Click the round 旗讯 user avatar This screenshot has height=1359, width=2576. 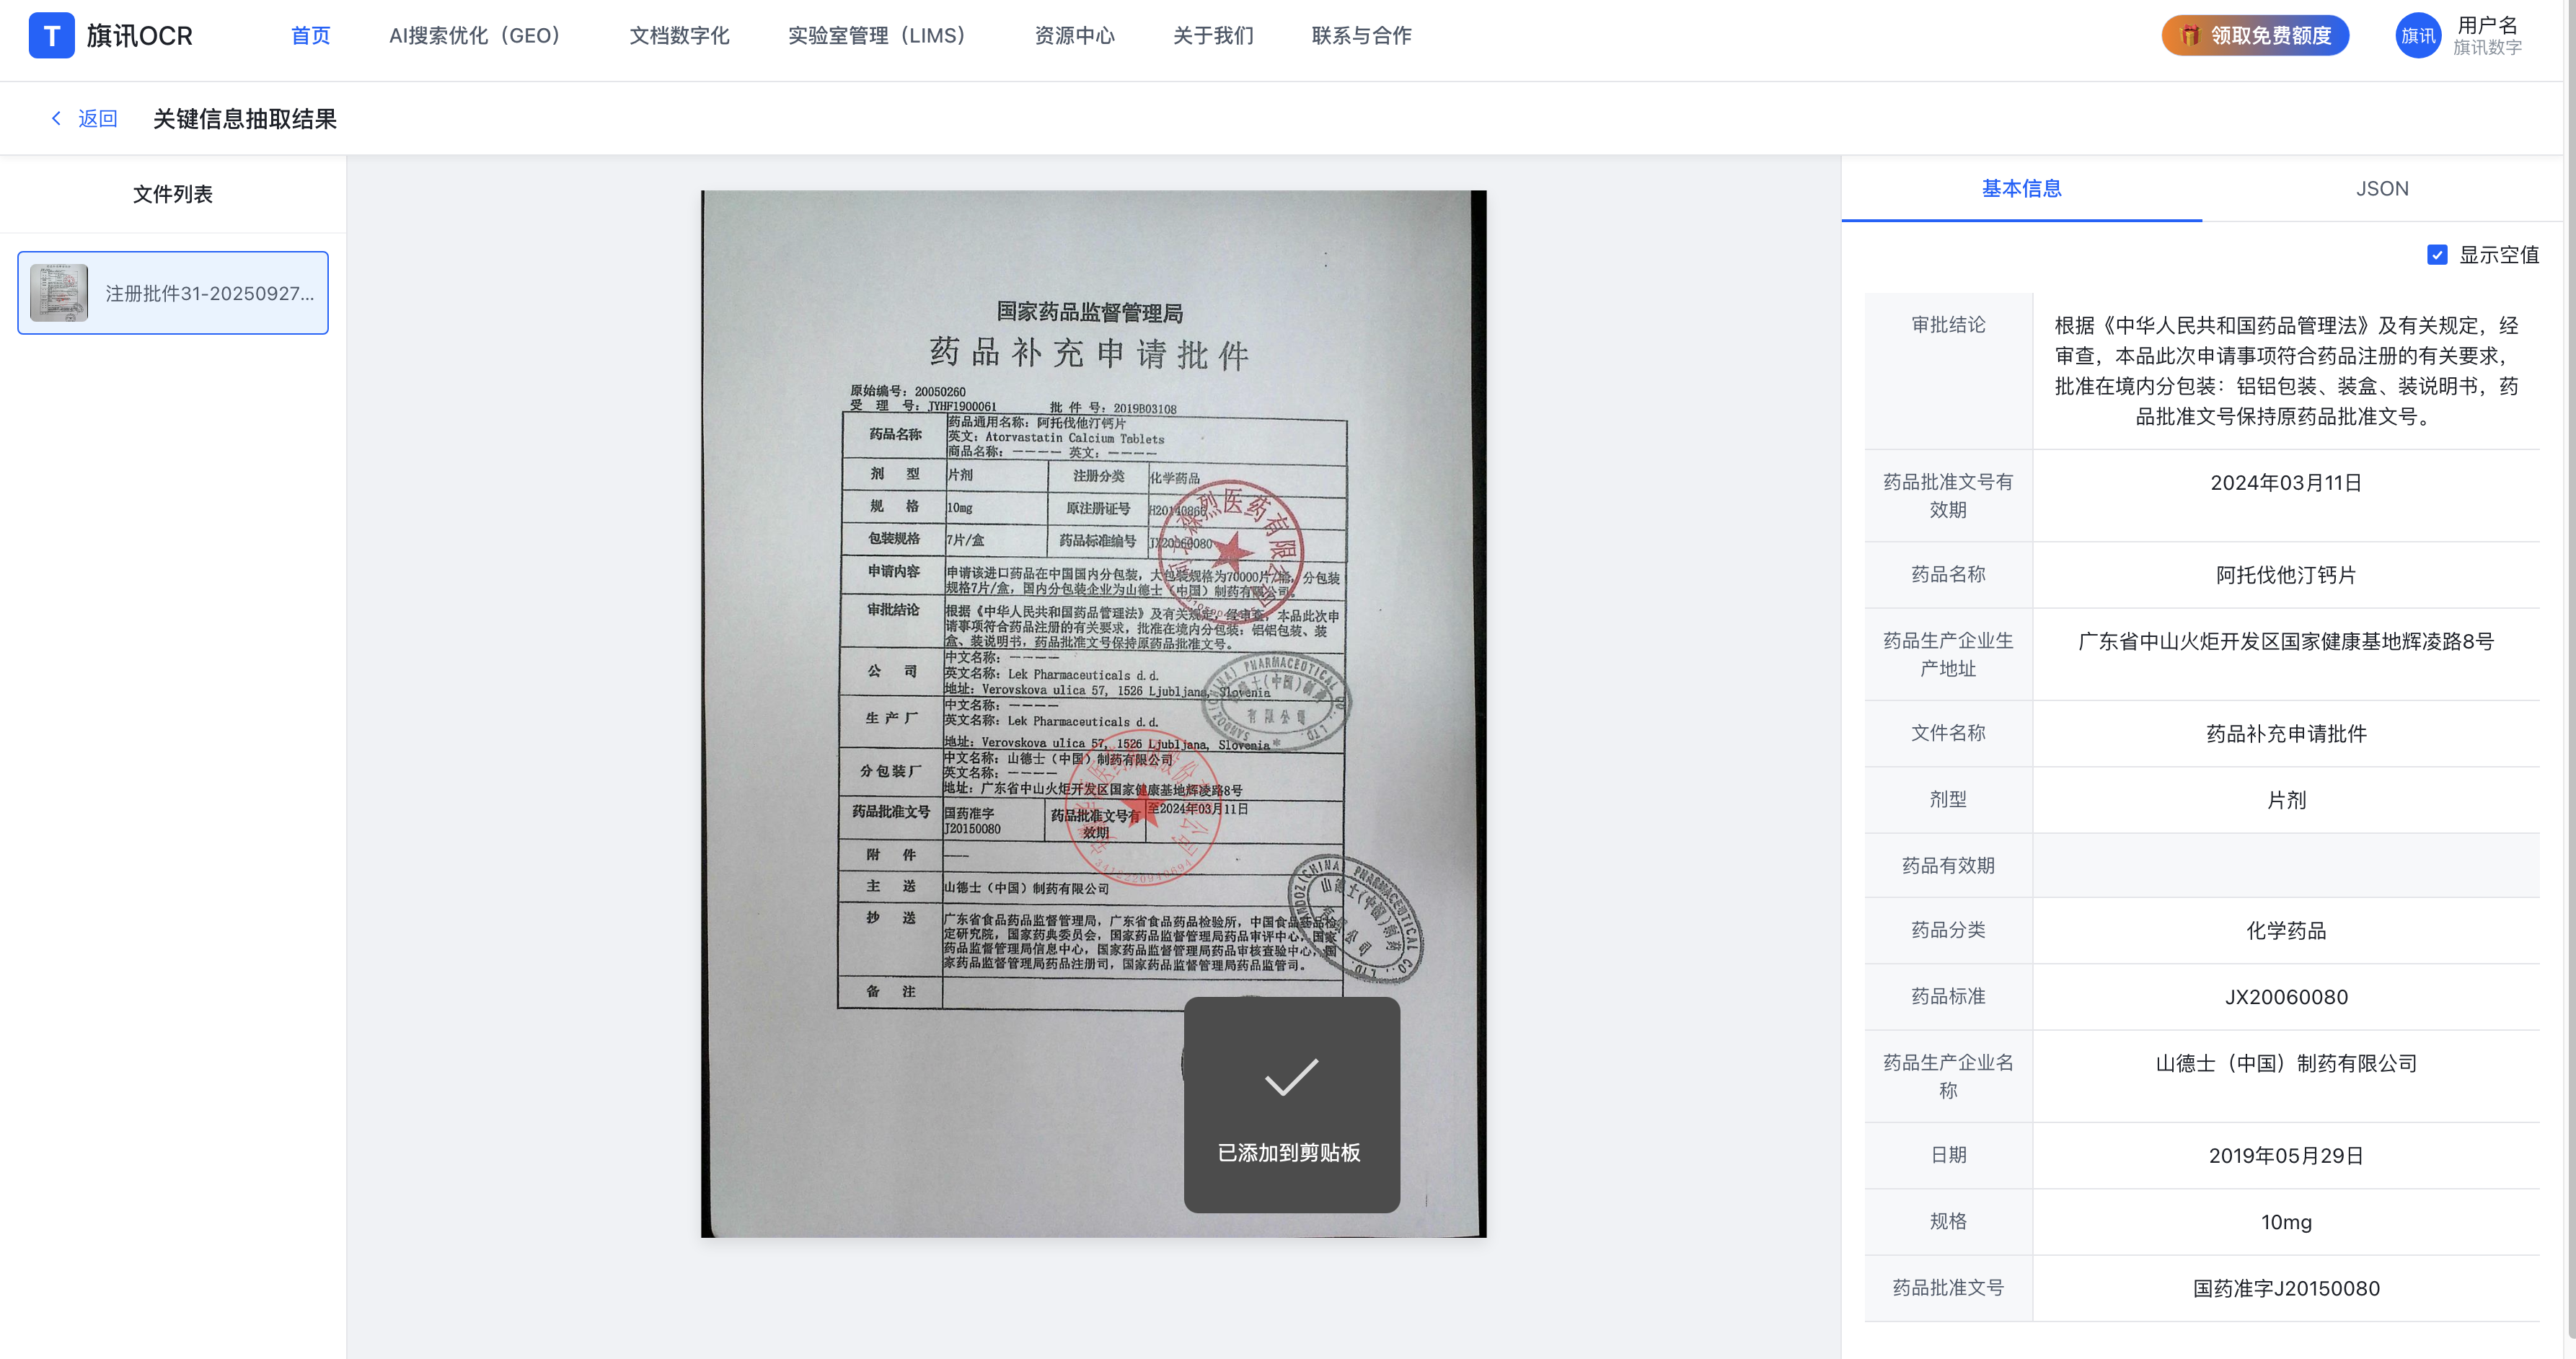2417,36
